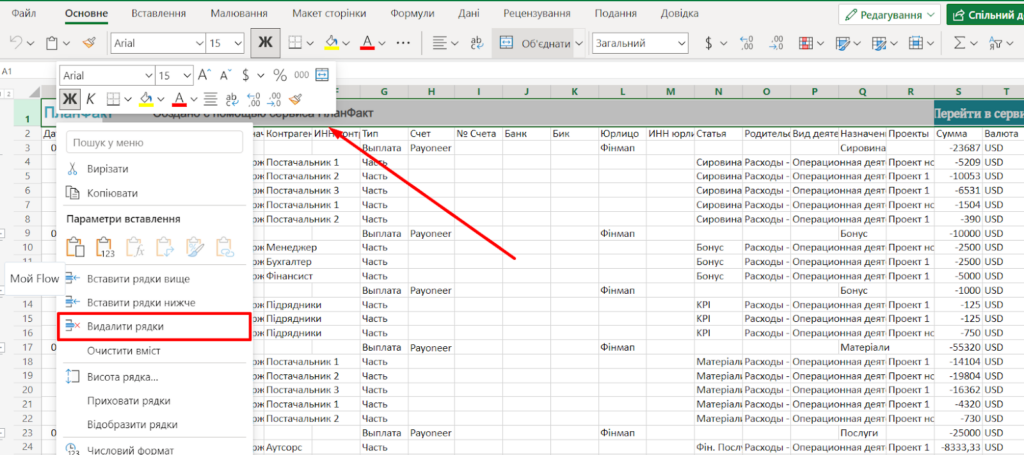Click the ribbon red font color A
This screenshot has height=455, width=1024.
click(x=367, y=43)
